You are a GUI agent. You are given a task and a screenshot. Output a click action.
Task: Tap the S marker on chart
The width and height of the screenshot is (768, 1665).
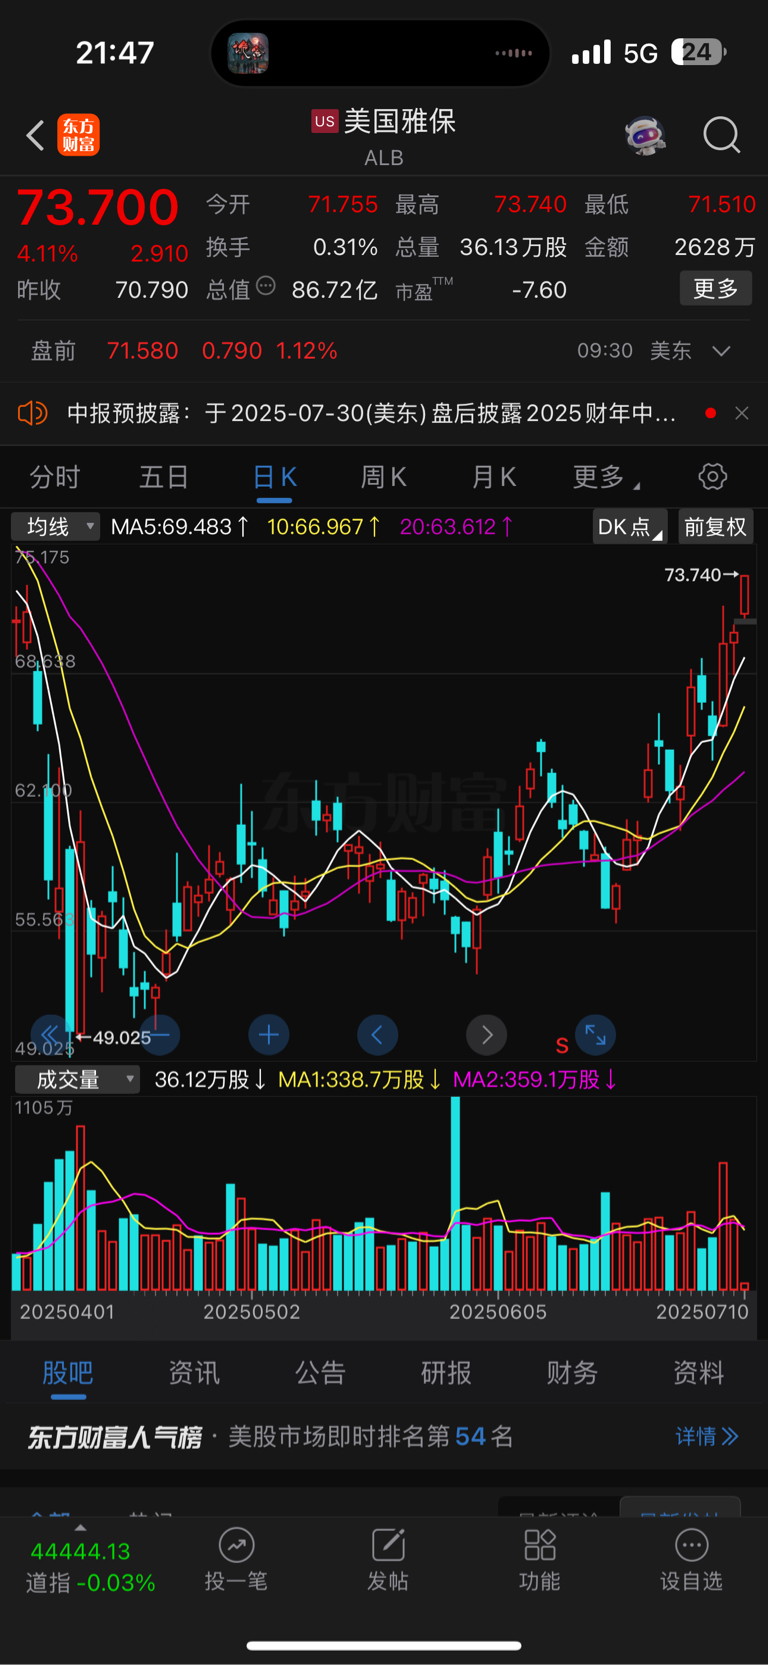pyautogui.click(x=562, y=1046)
